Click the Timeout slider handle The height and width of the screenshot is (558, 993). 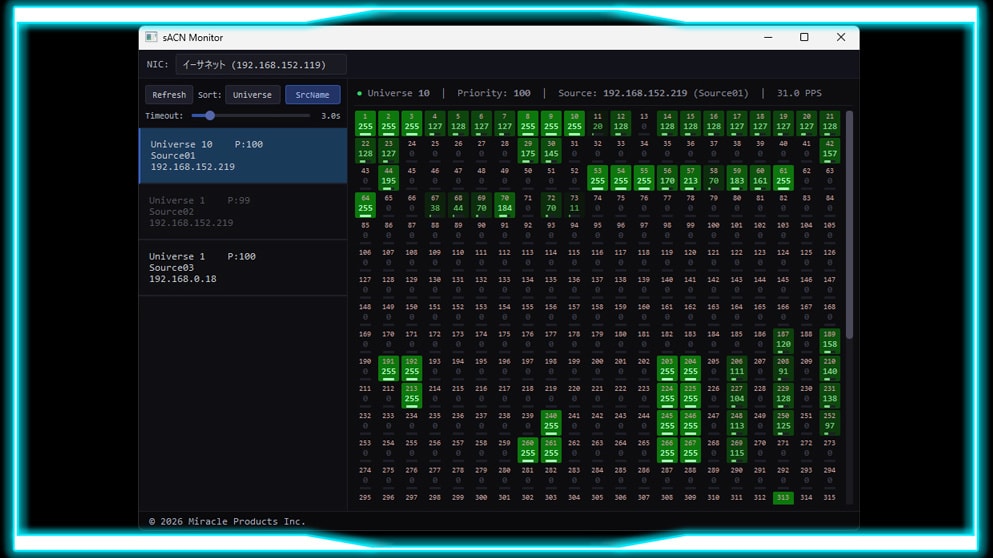[x=210, y=116]
